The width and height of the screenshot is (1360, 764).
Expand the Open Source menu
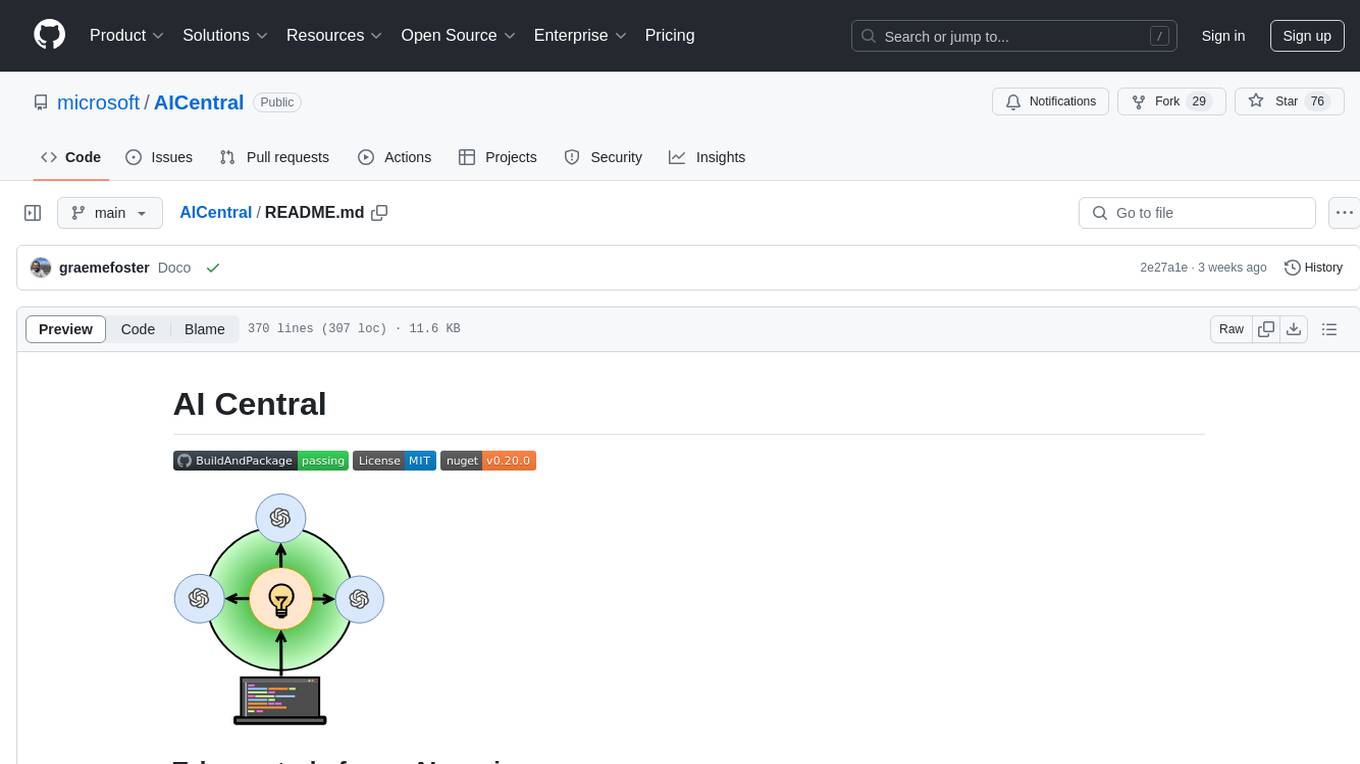click(x=458, y=35)
